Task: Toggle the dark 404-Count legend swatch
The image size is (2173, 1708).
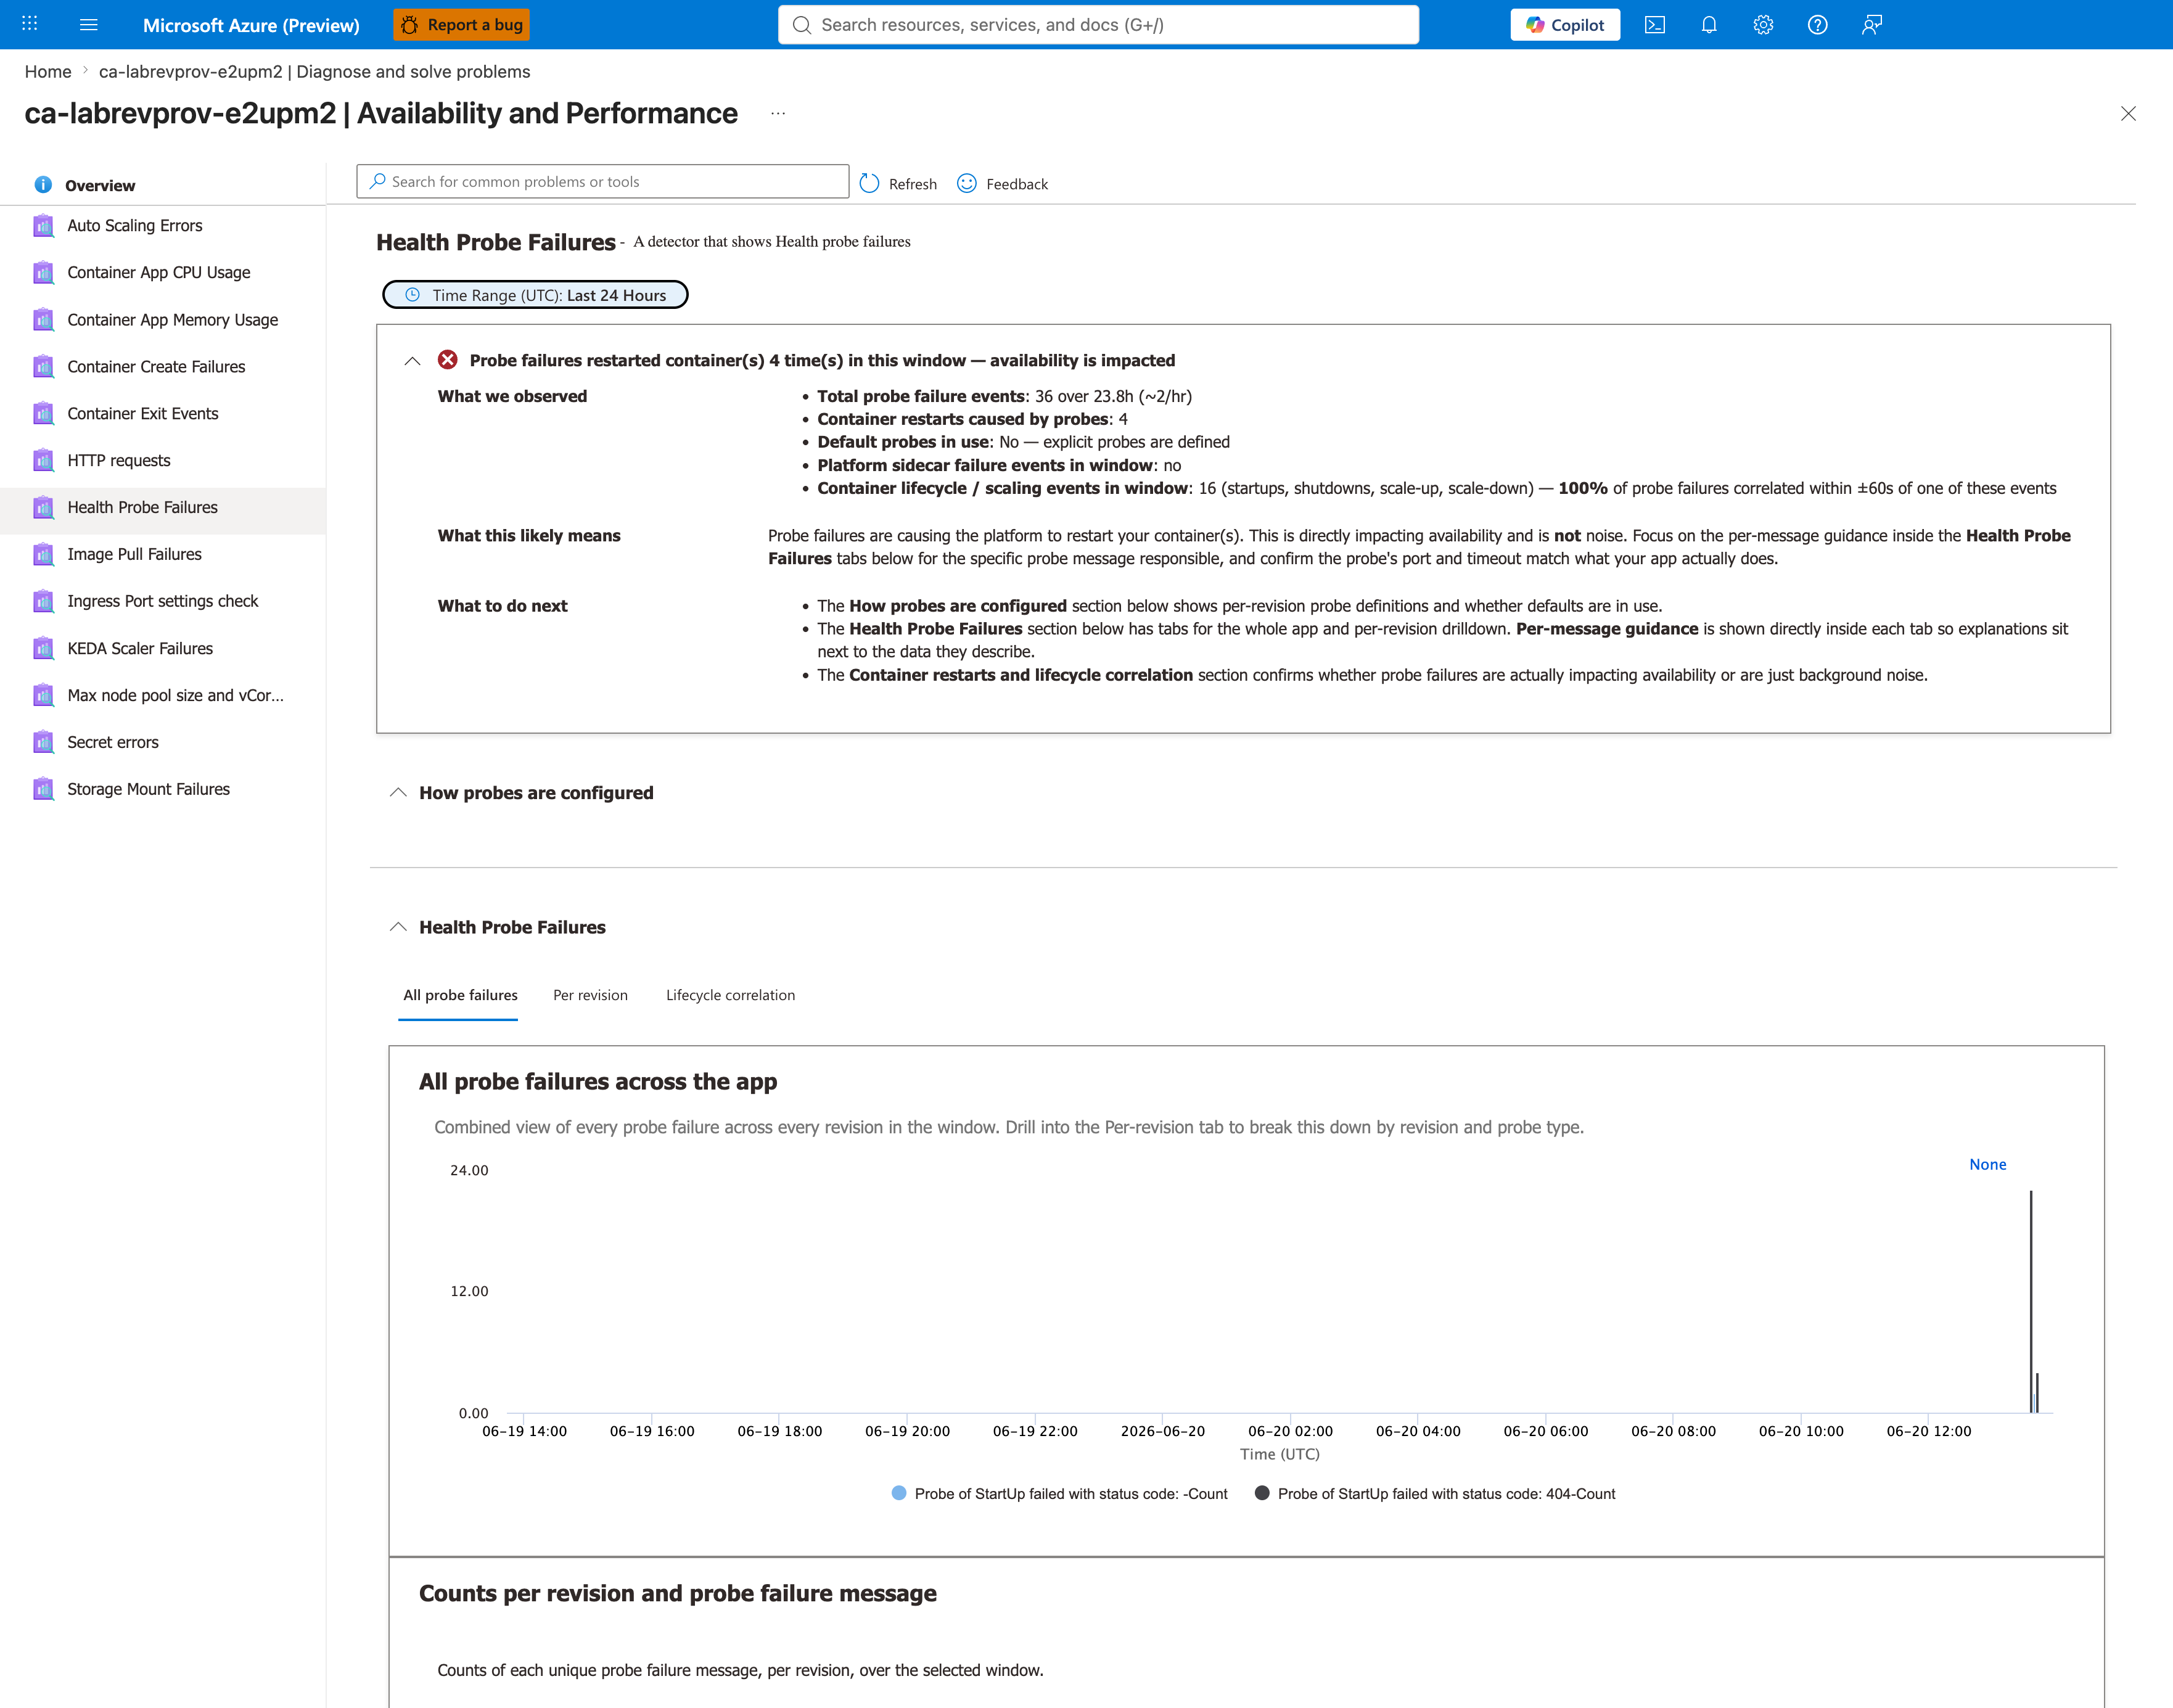Action: (1262, 1493)
